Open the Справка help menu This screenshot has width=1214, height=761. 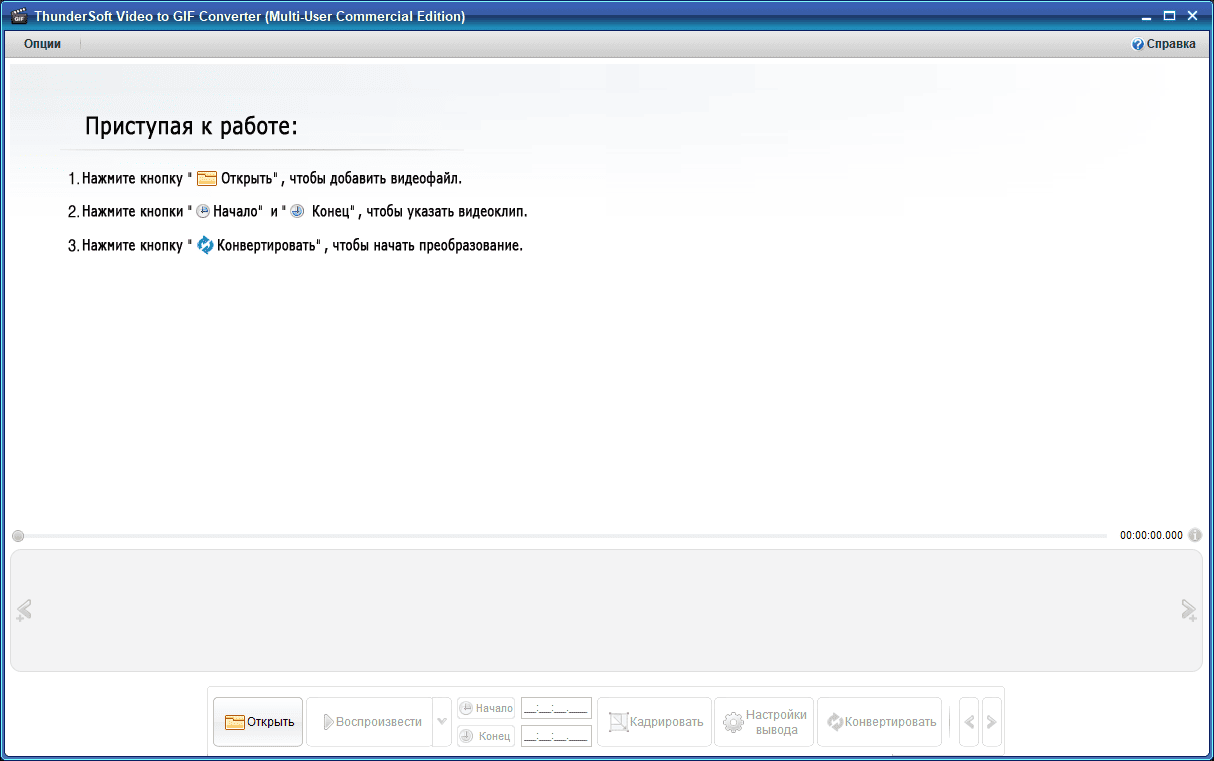click(x=1163, y=44)
